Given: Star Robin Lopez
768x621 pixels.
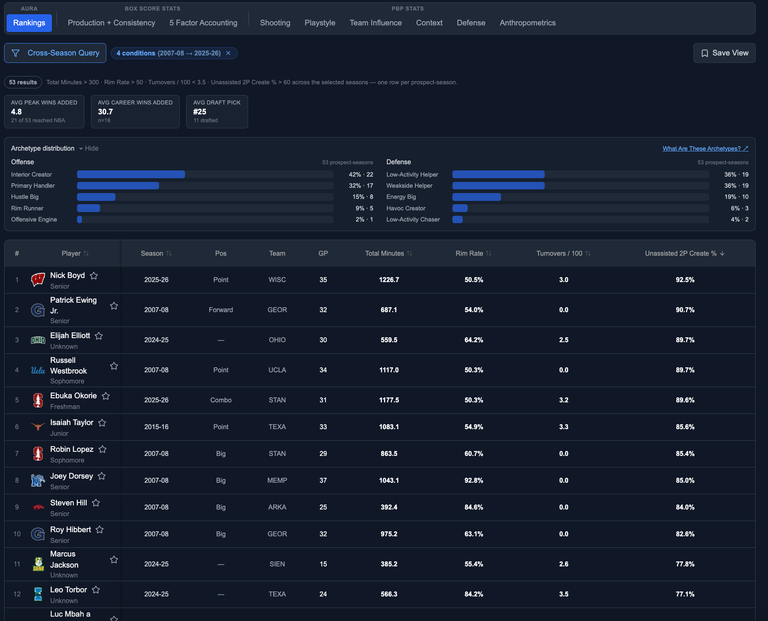Looking at the screenshot, I should 102,449.
